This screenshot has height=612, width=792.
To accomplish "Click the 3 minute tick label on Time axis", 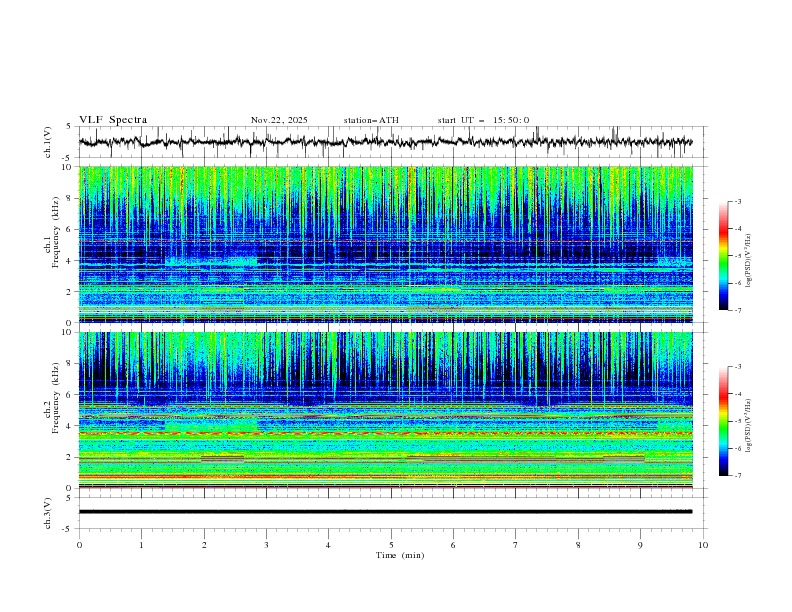I will click(266, 545).
